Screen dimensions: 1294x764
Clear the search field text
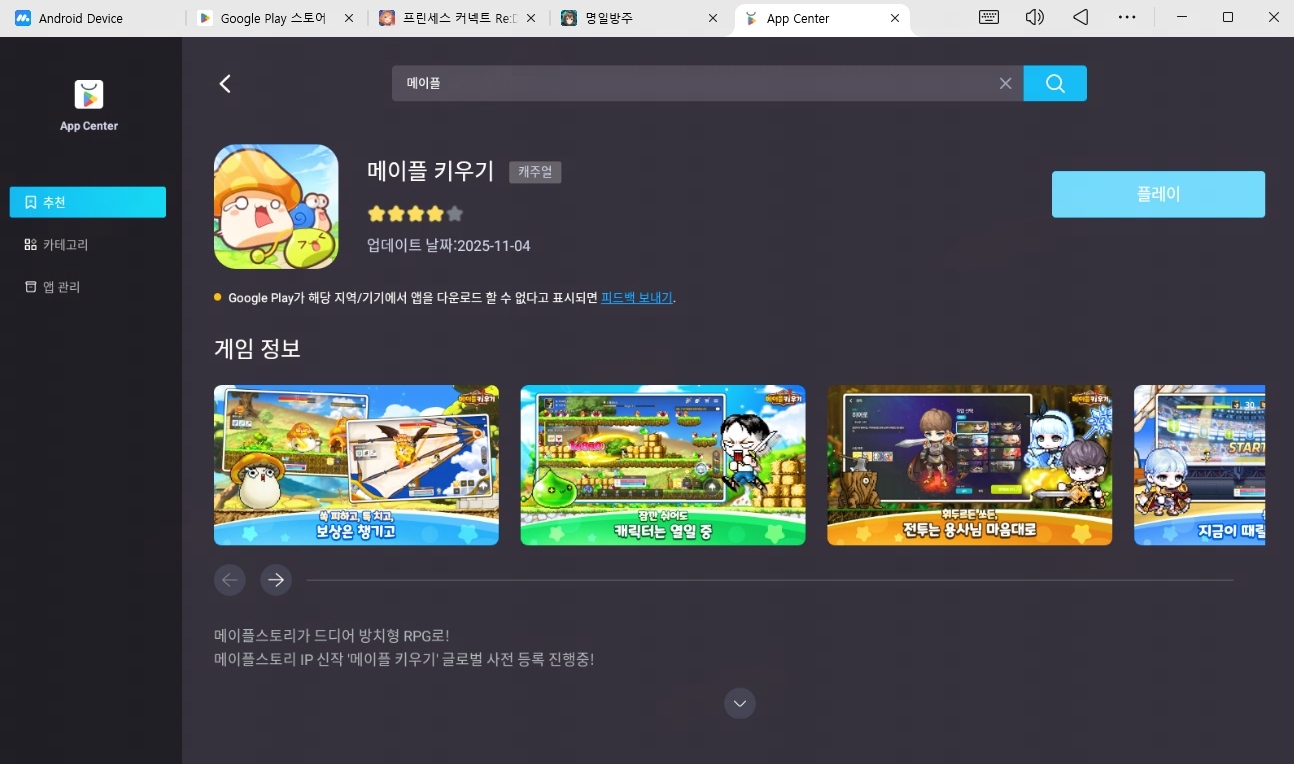(1005, 84)
